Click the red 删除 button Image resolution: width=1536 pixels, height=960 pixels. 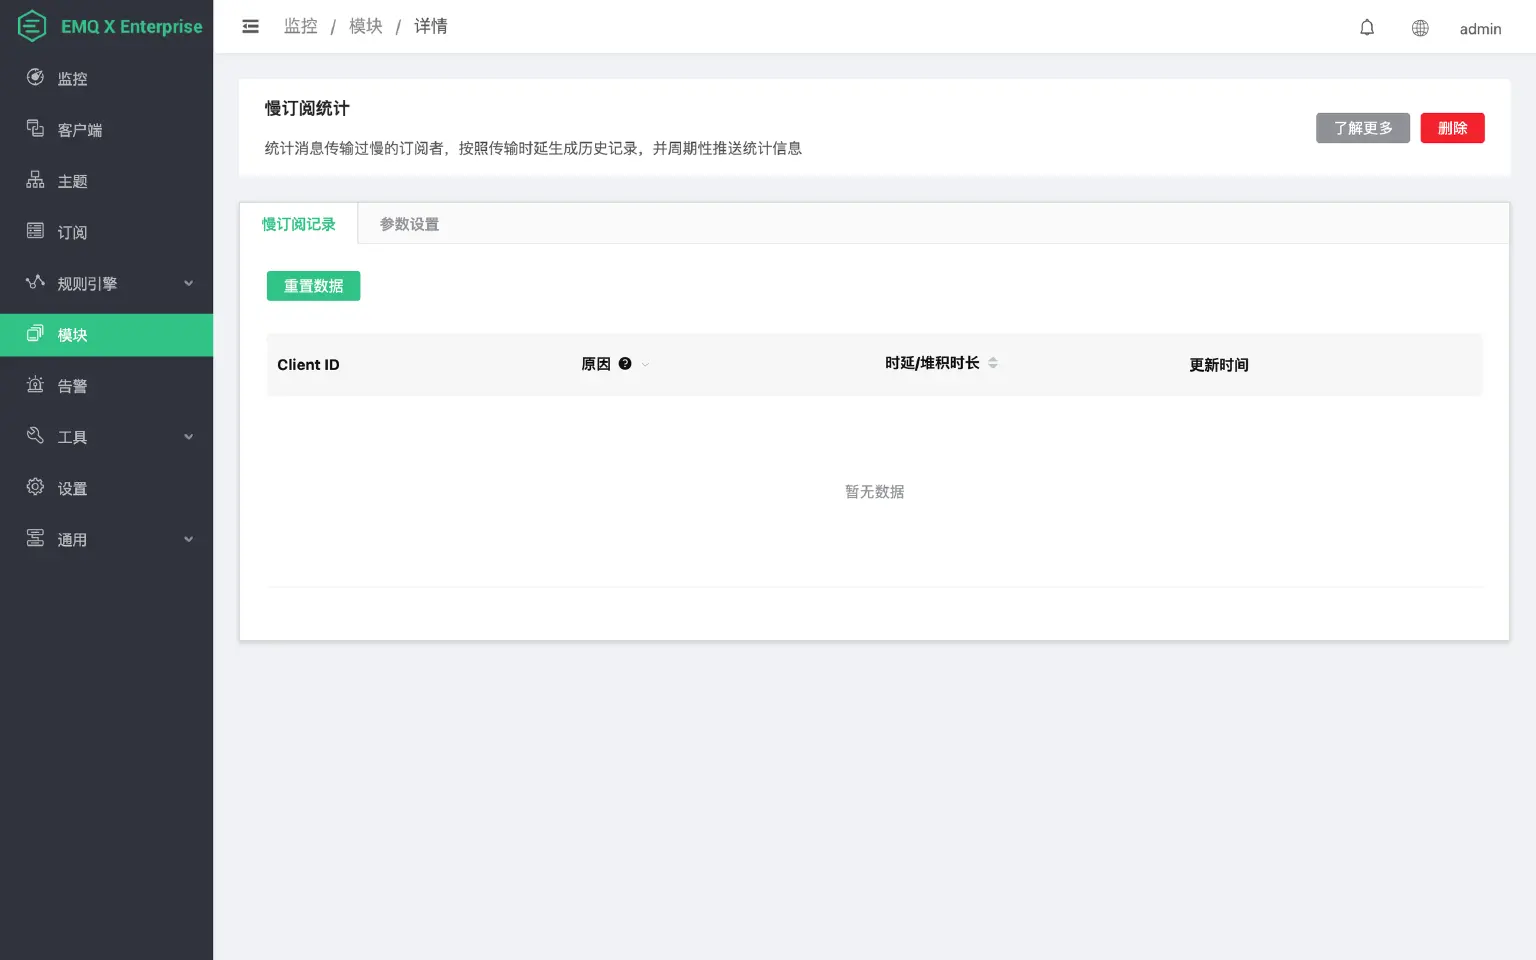pyautogui.click(x=1452, y=128)
